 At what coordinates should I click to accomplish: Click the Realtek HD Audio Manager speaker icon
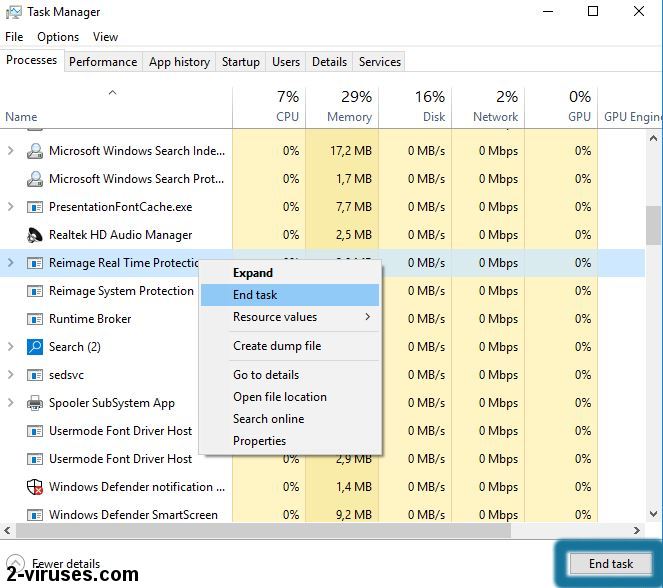click(33, 235)
